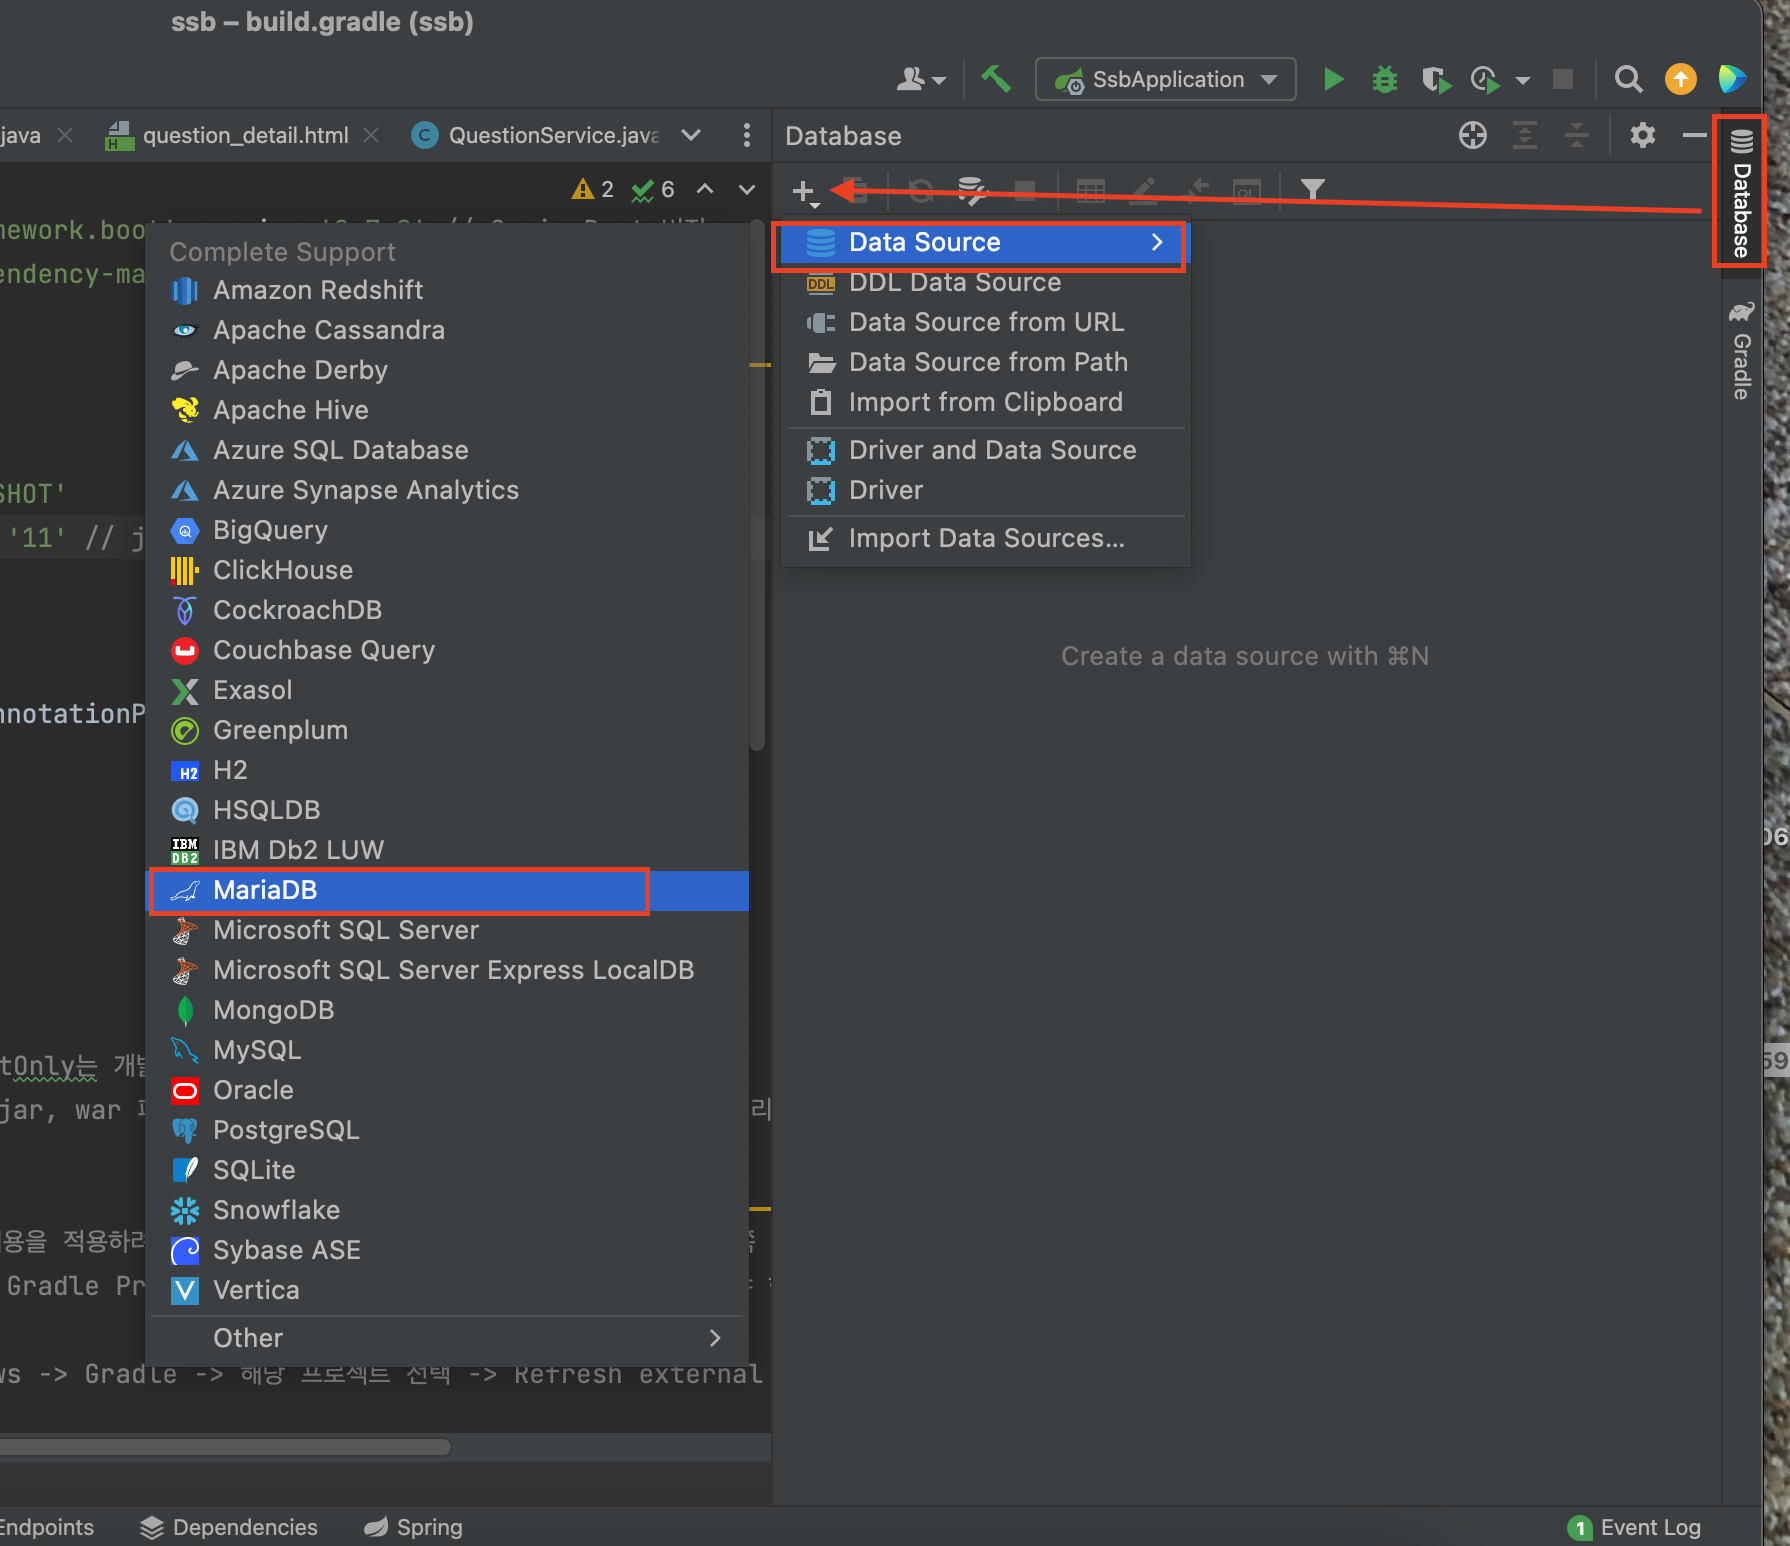Collapse all in Database panel
This screenshot has width=1790, height=1546.
1577,135
